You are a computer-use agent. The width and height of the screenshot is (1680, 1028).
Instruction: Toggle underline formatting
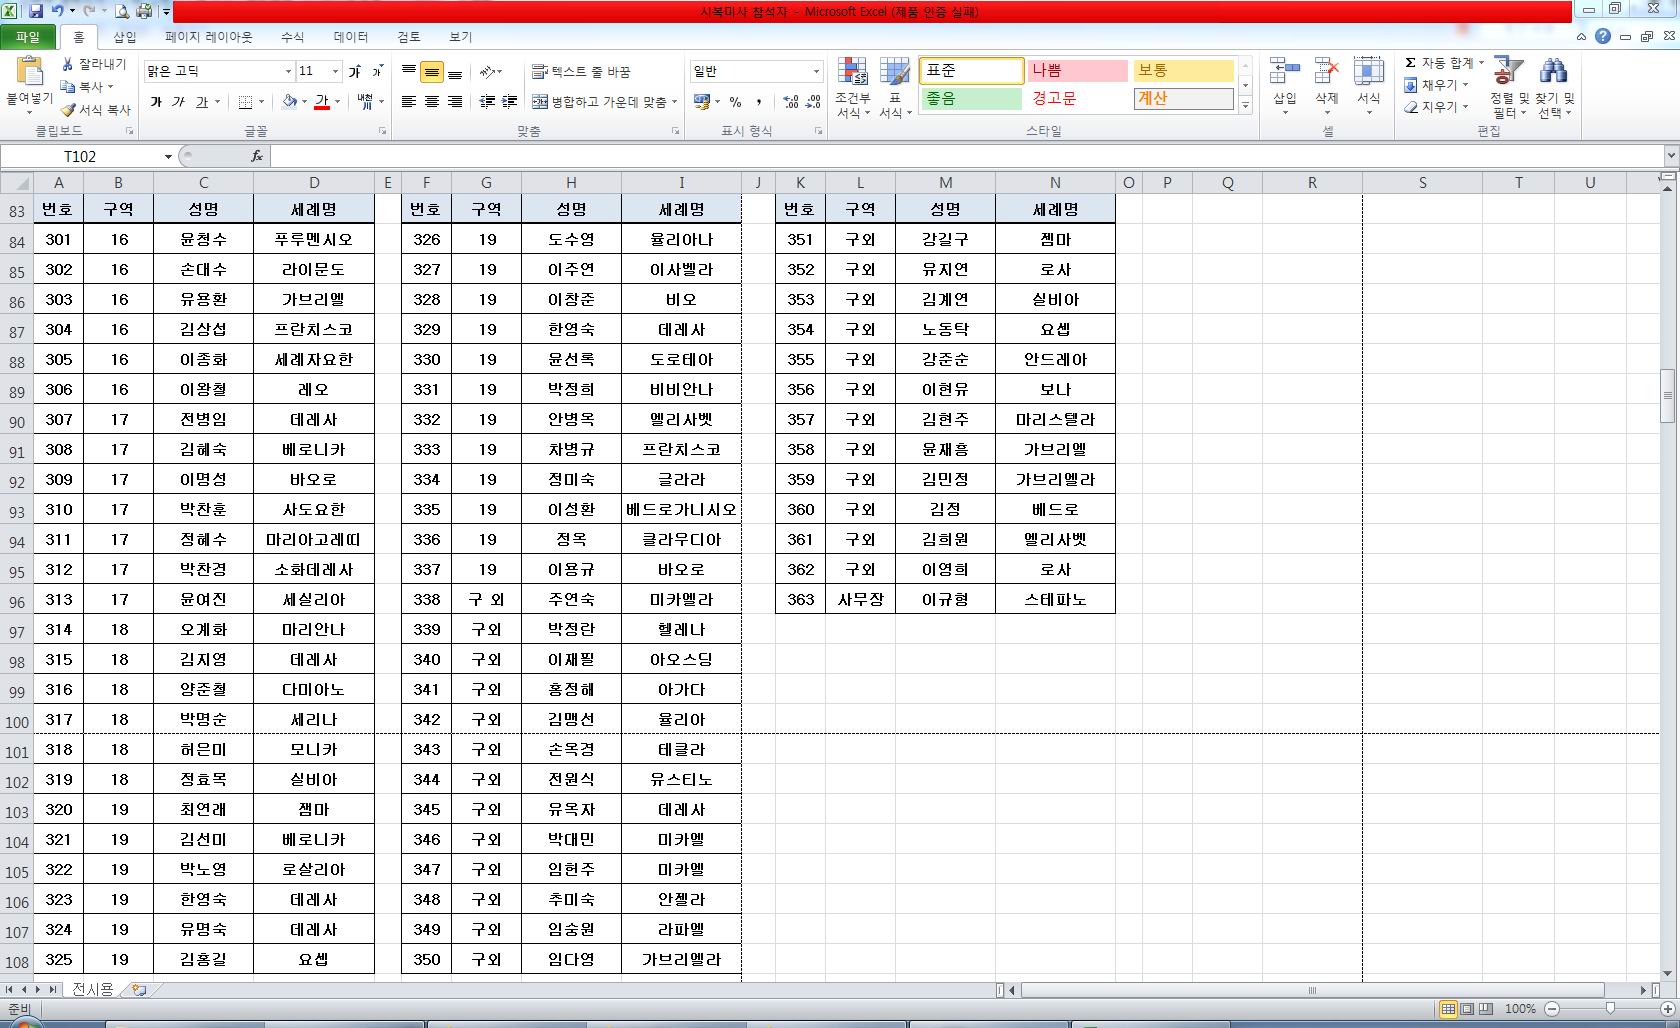[x=201, y=102]
